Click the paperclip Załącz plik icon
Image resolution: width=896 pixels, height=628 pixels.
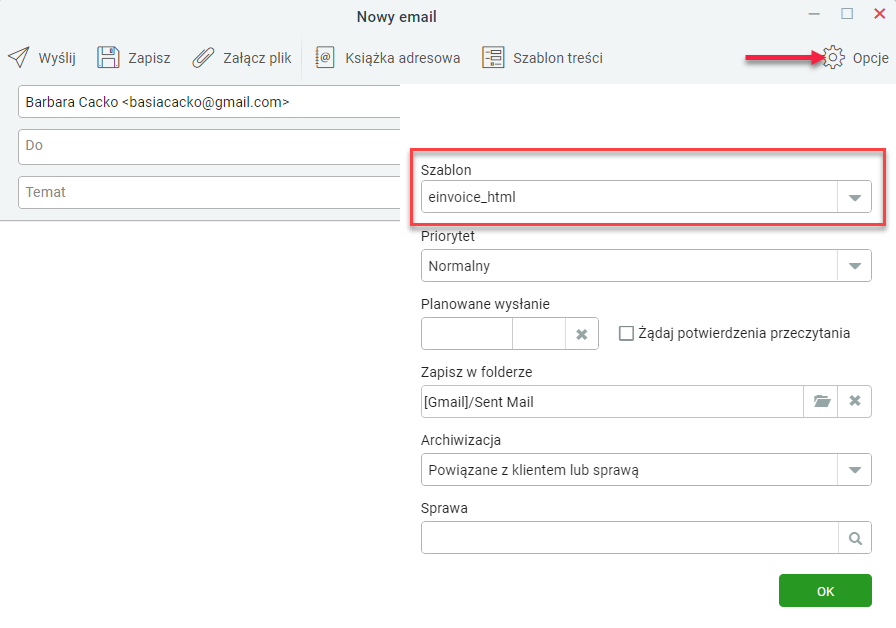click(203, 58)
